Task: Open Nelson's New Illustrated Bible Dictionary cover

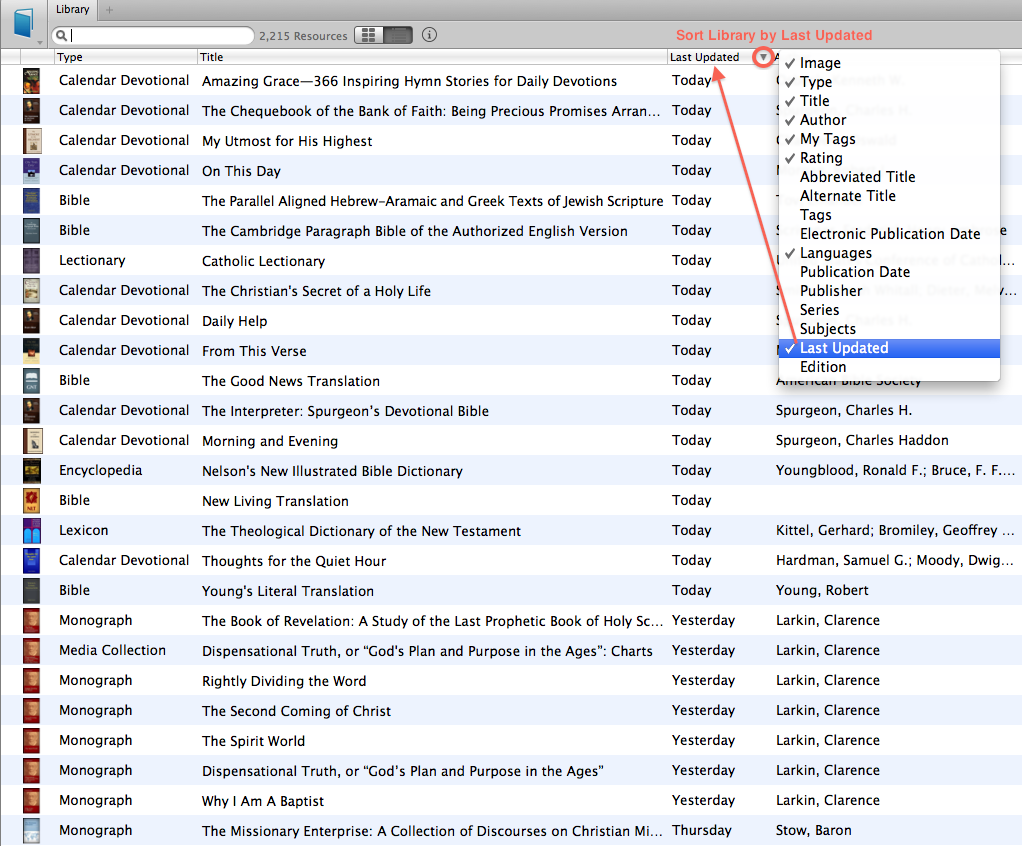Action: tap(31, 471)
